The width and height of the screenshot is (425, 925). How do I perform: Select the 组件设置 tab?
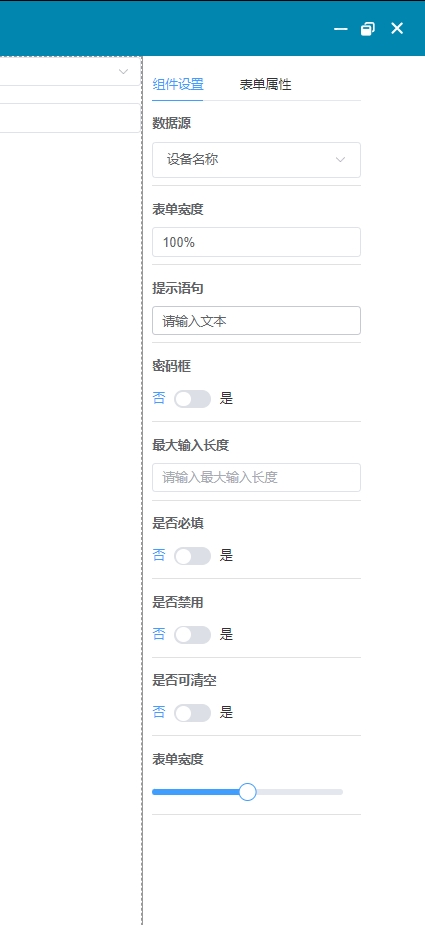pyautogui.click(x=178, y=84)
